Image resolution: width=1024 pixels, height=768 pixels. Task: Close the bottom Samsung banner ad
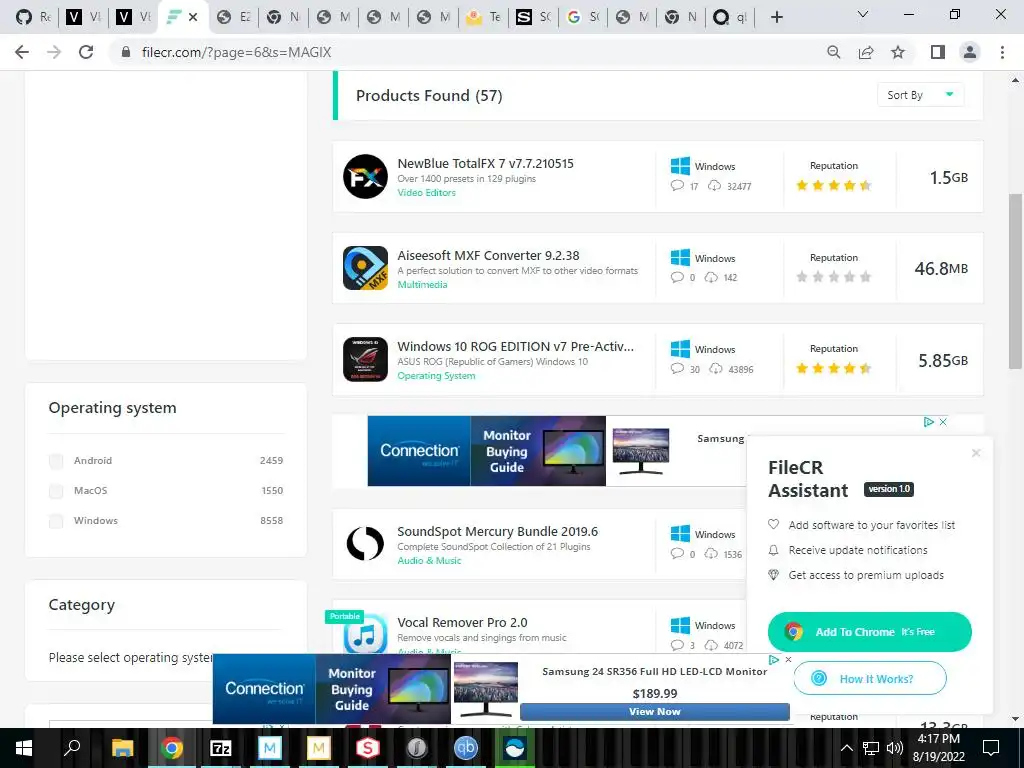pyautogui.click(x=788, y=660)
